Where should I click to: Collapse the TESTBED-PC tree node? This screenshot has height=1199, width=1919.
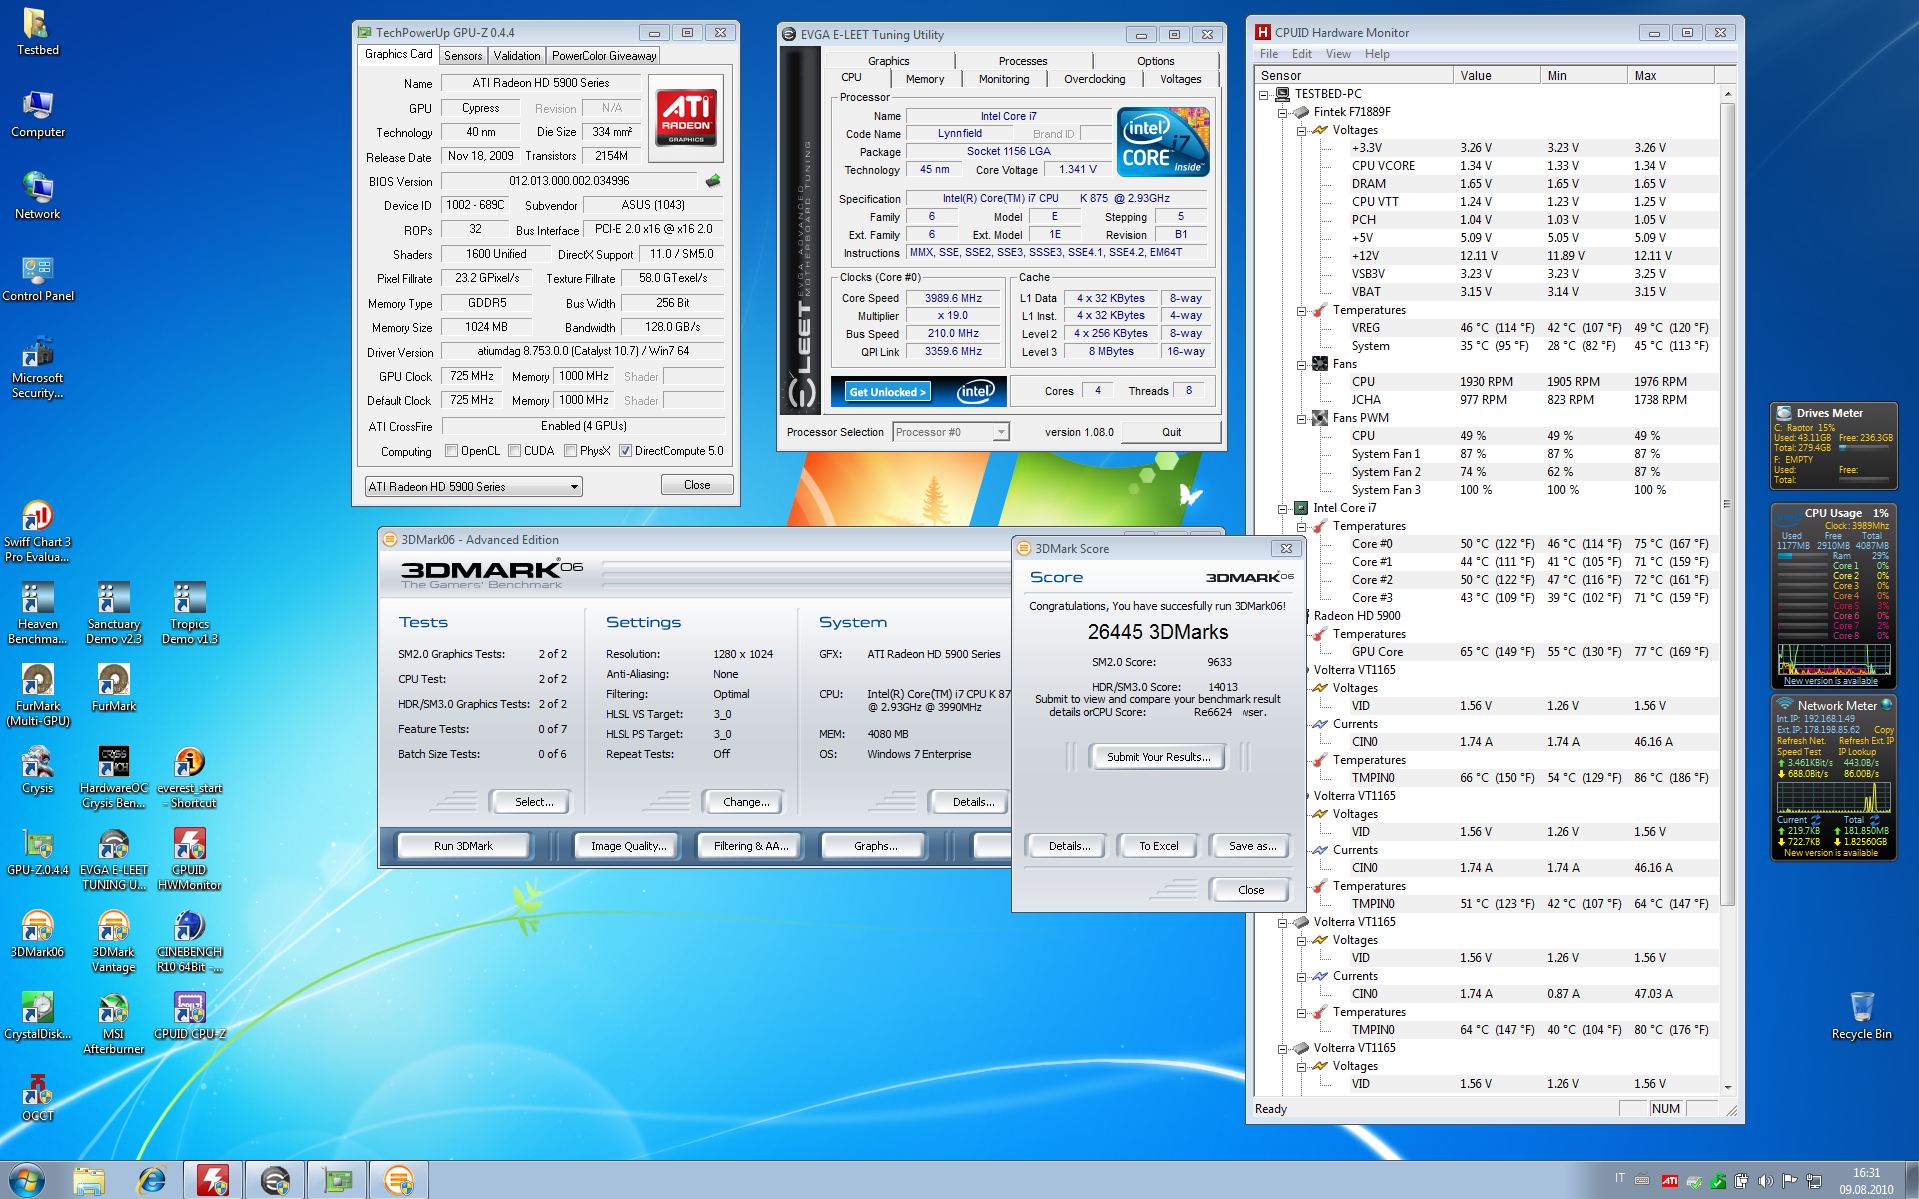[1264, 94]
